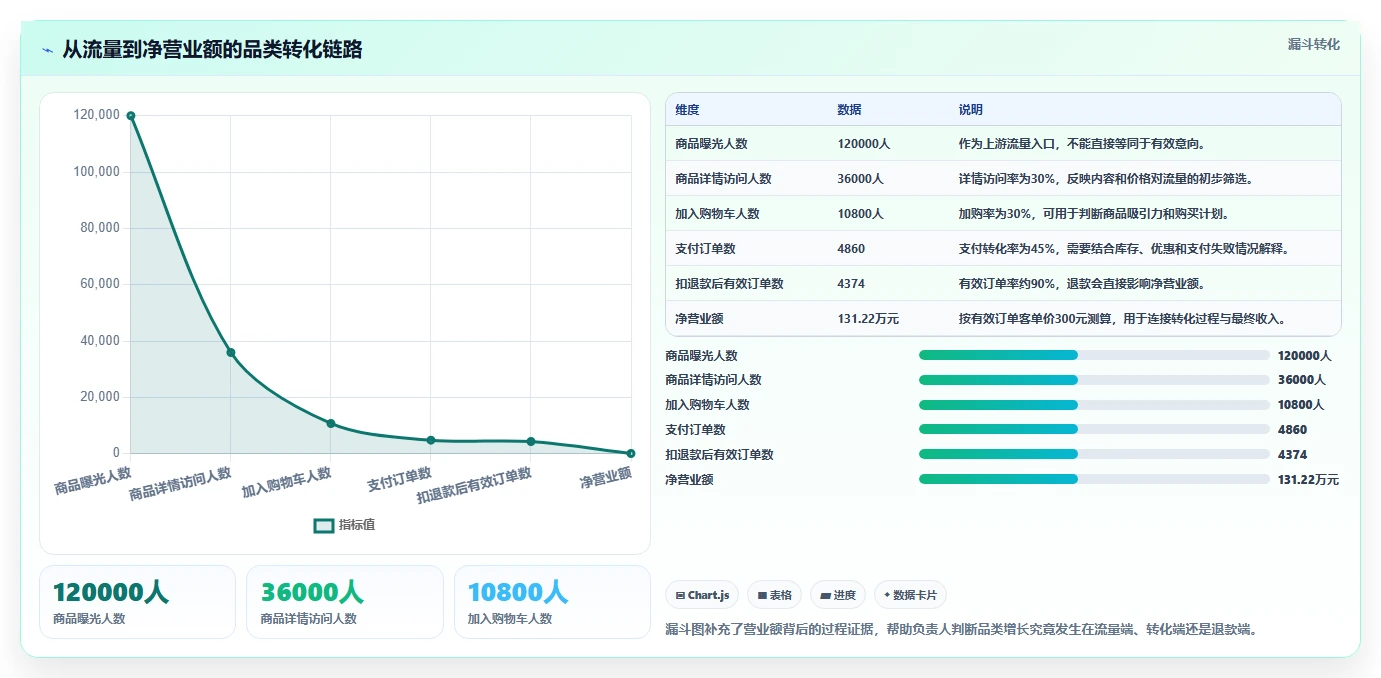
Task: Click the 维度 table column header
Action: pyautogui.click(x=687, y=110)
